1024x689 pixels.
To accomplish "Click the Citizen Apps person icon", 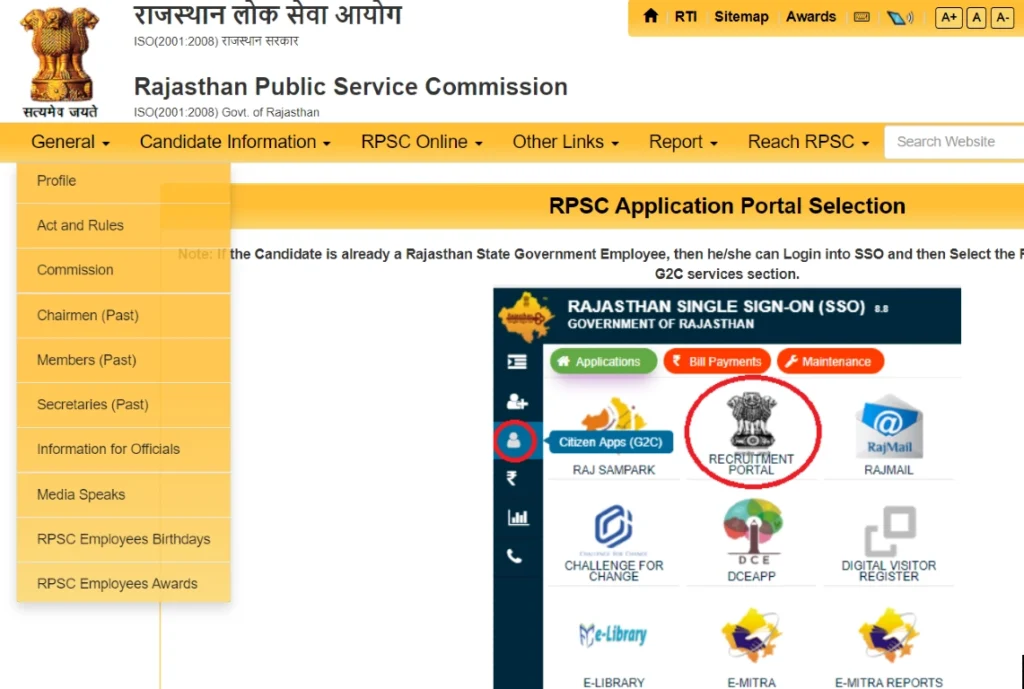I will (514, 440).
